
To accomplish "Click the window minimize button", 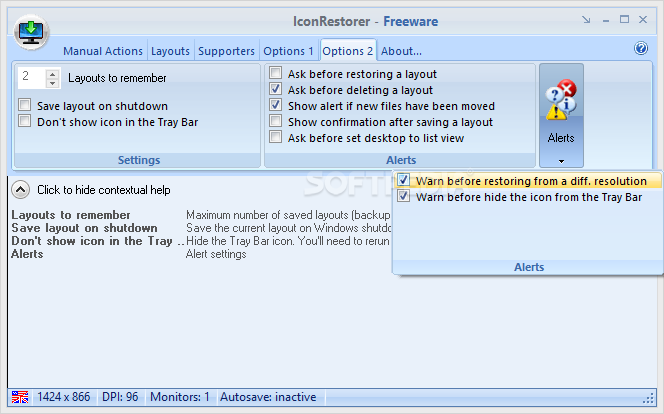I will pyautogui.click(x=606, y=20).
